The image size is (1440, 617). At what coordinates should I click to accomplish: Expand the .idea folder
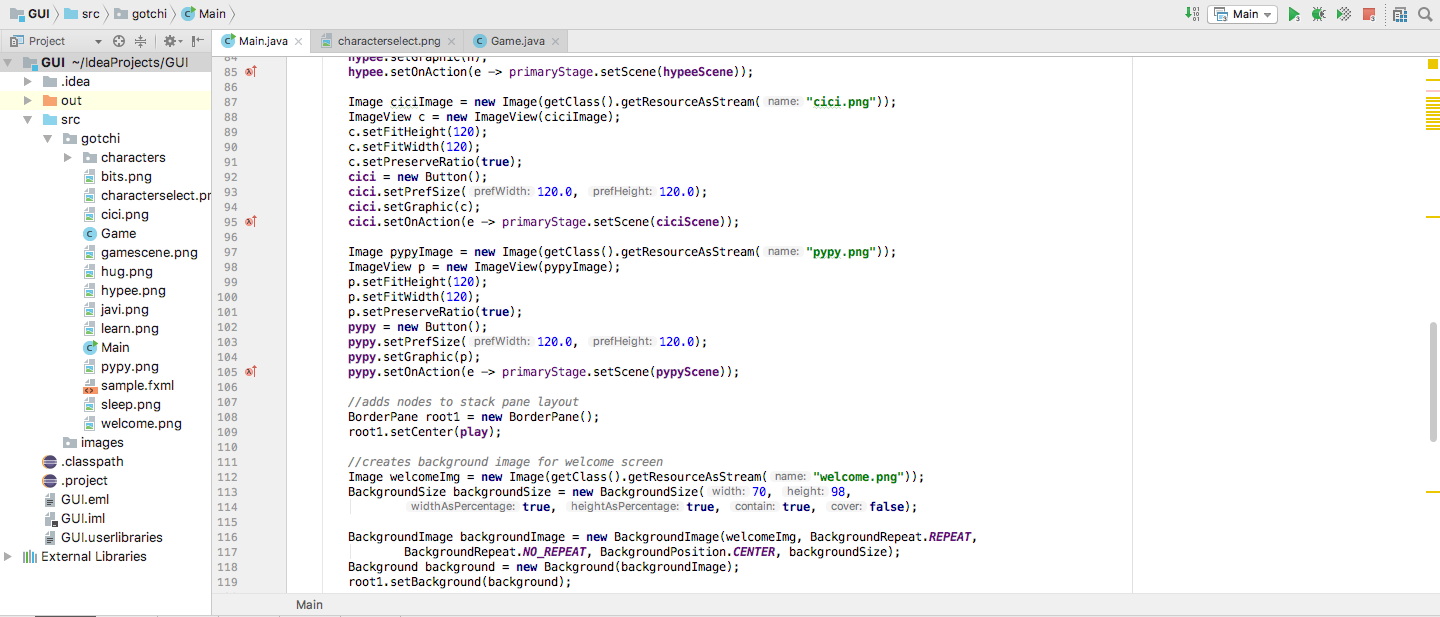click(x=28, y=81)
